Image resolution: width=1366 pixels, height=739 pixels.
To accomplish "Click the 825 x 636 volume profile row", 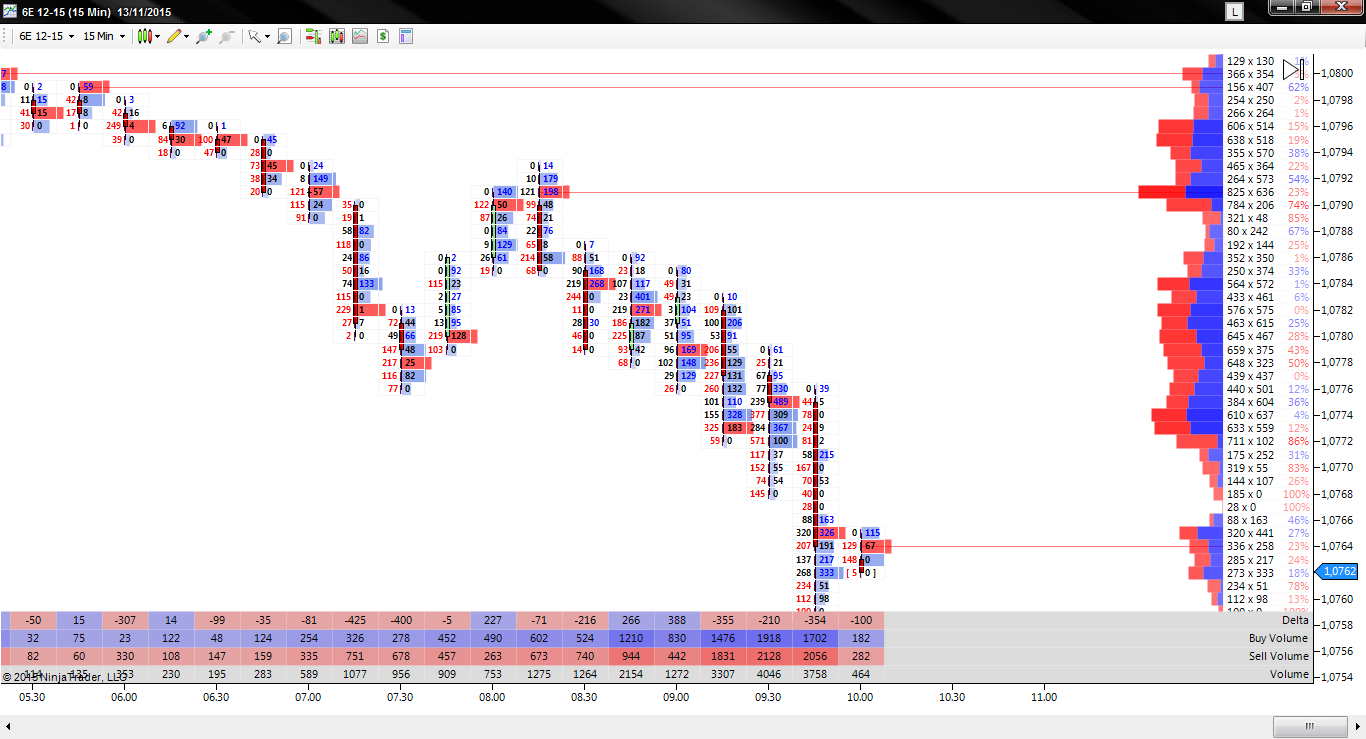I will click(1250, 192).
